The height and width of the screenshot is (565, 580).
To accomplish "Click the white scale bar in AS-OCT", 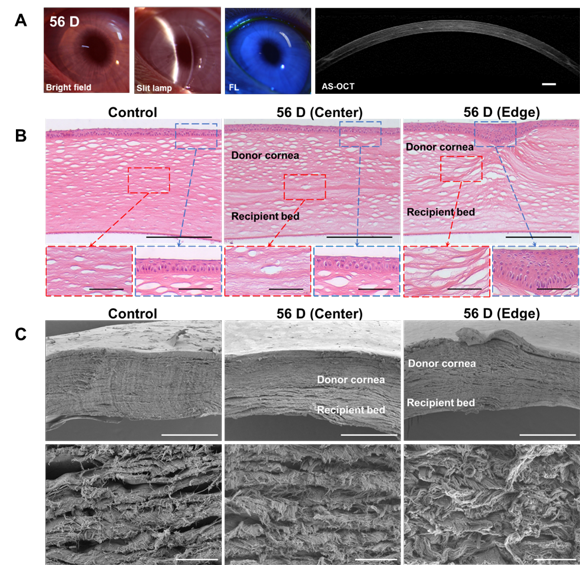I will coord(549,84).
